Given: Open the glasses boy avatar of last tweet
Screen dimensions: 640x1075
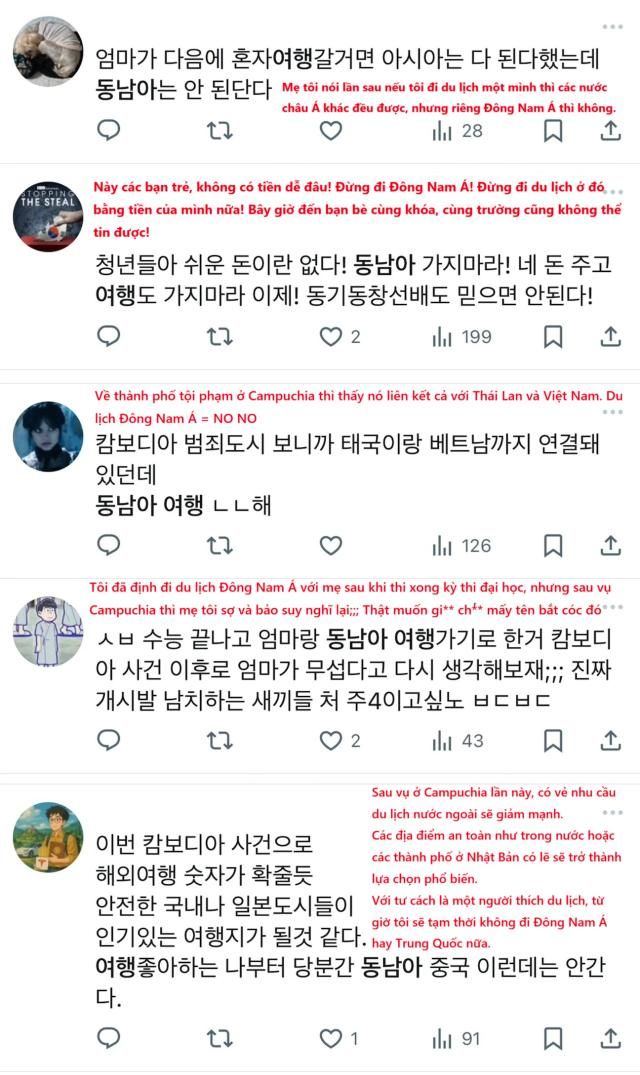Looking at the screenshot, I should pos(48,837).
